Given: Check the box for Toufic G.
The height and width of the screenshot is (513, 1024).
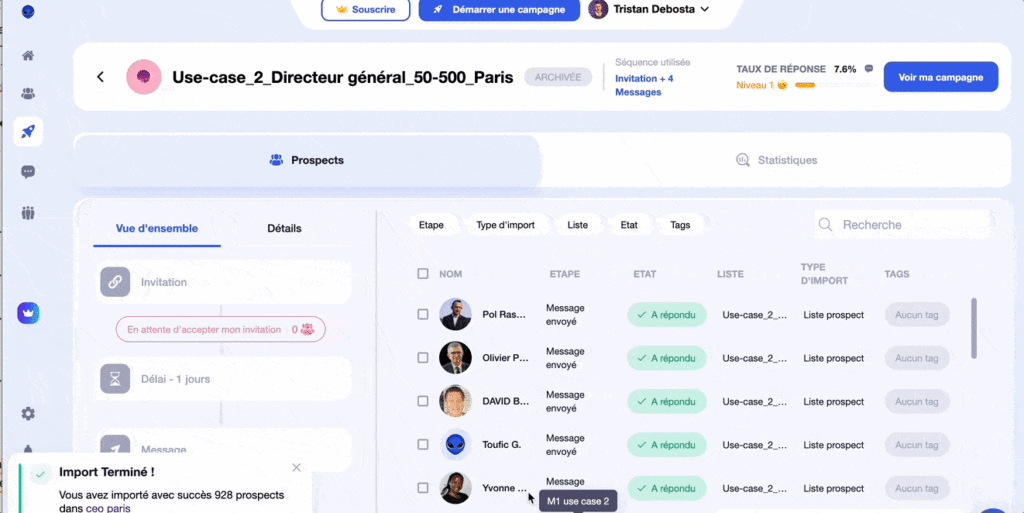Looking at the screenshot, I should point(423,444).
